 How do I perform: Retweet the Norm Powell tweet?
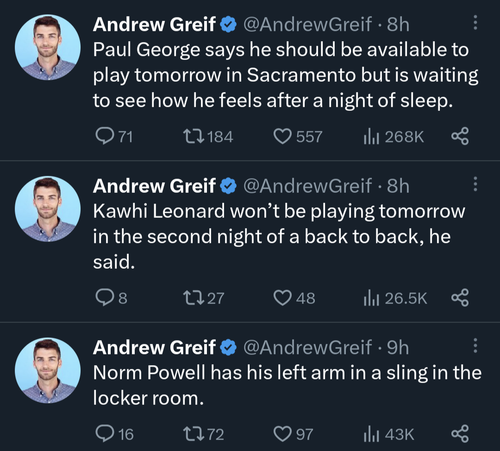203,434
